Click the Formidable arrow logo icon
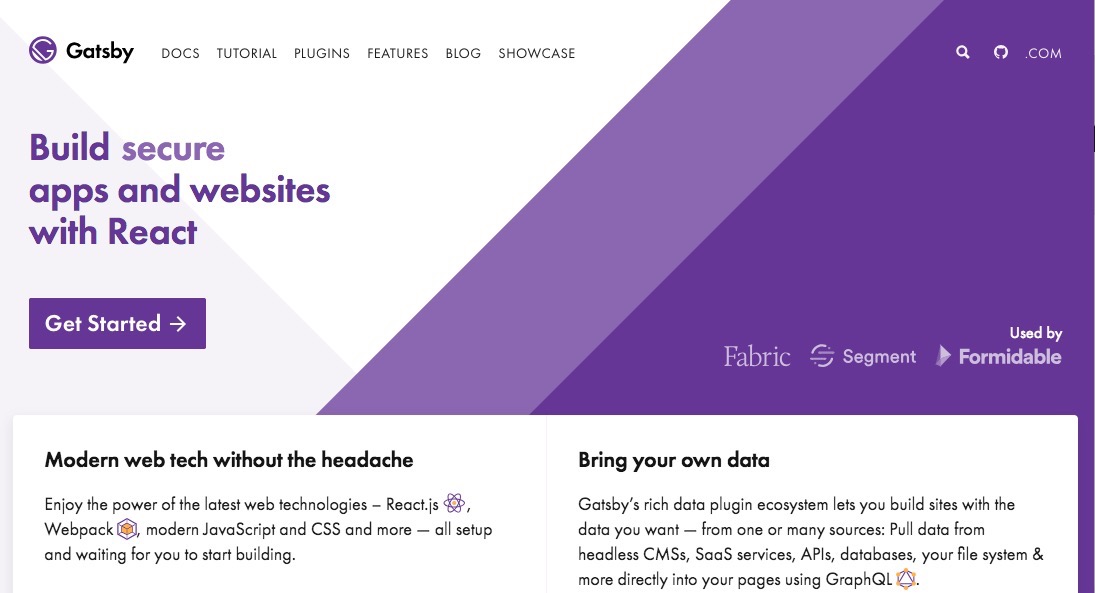Screen dimensions: 1095x593 (943, 356)
